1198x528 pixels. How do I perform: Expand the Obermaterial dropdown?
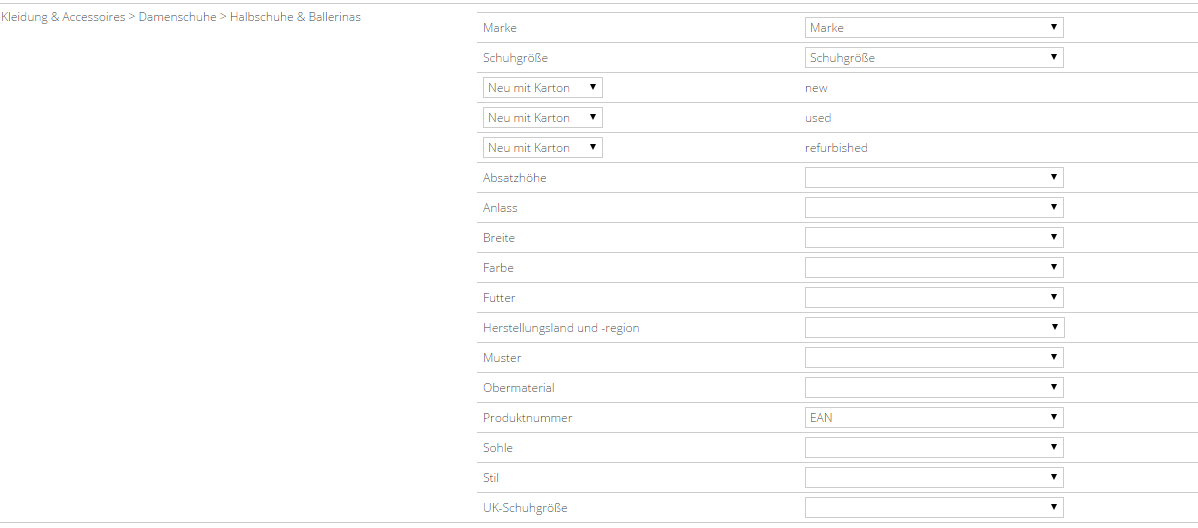[933, 388]
